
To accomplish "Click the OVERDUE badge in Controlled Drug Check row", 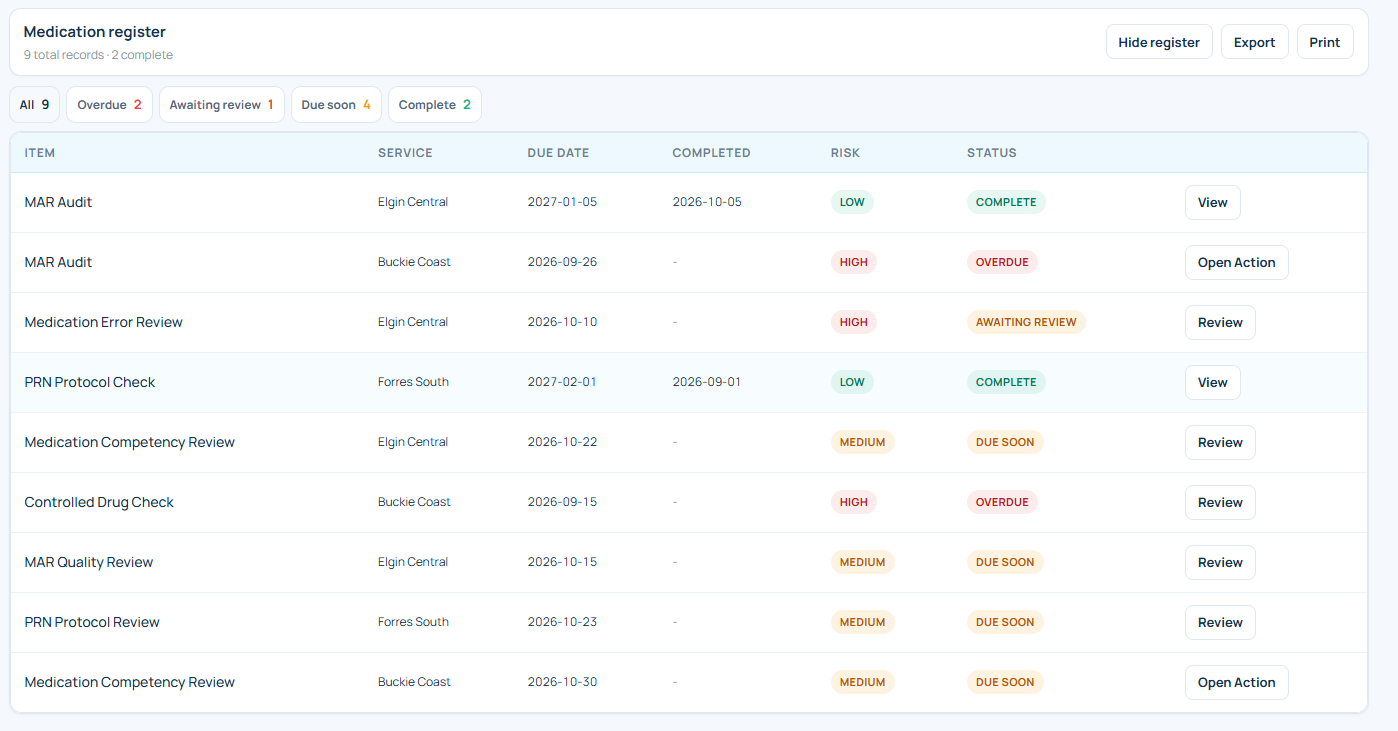I will [1002, 502].
